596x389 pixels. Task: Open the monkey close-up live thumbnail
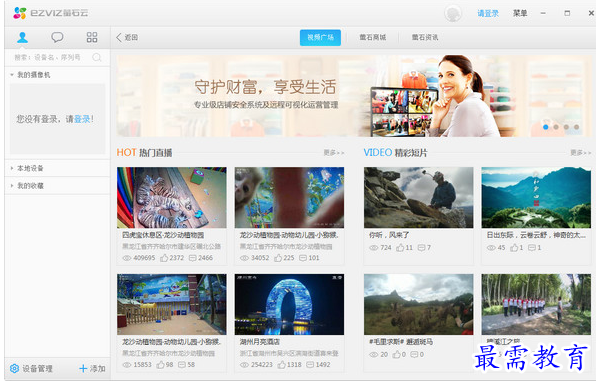tap(289, 197)
